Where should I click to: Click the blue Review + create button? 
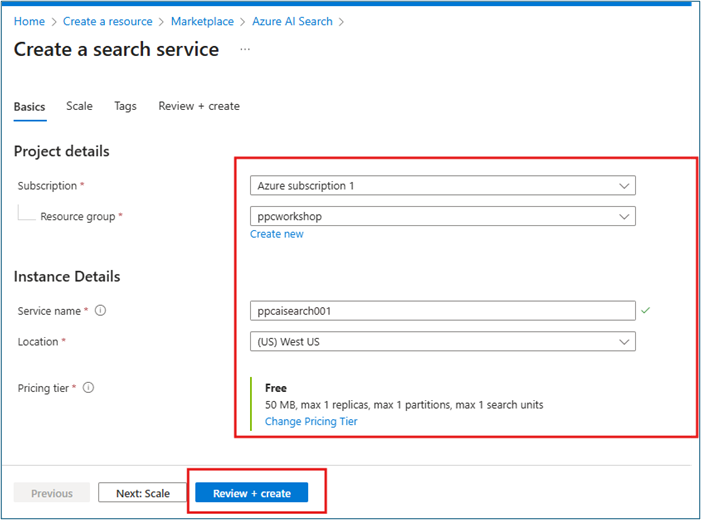tap(252, 493)
